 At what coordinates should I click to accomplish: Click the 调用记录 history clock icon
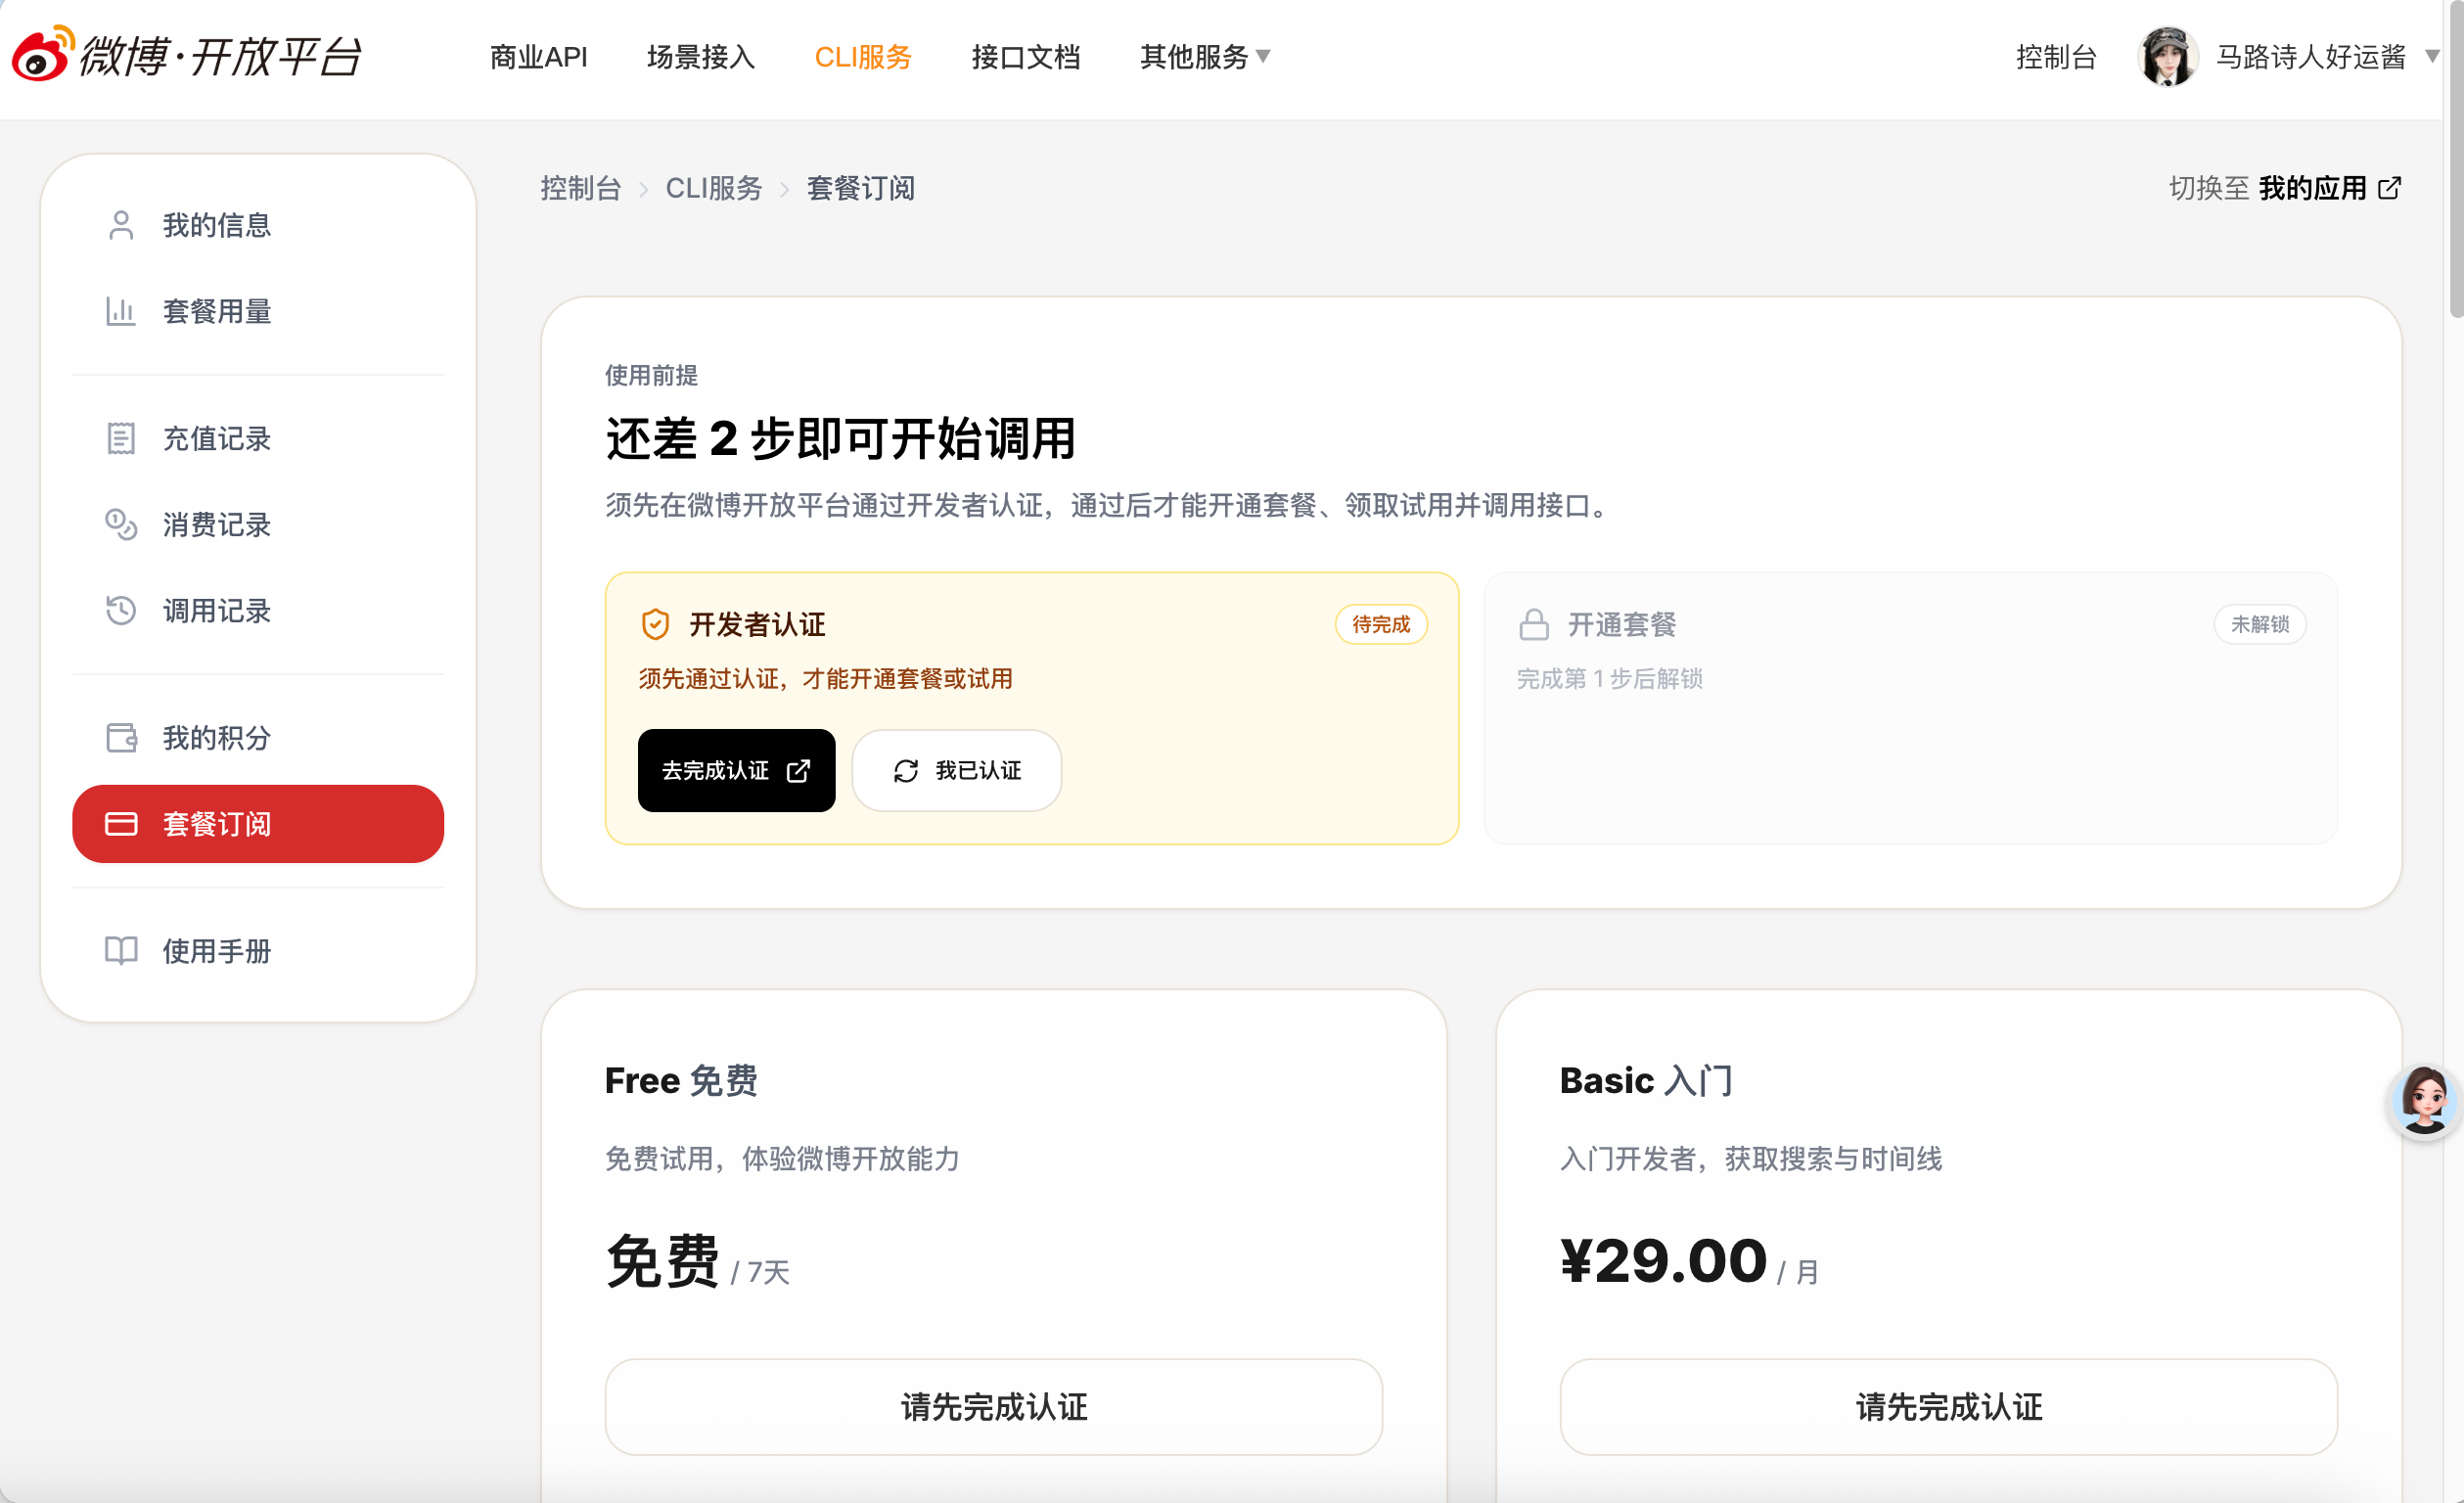click(121, 610)
